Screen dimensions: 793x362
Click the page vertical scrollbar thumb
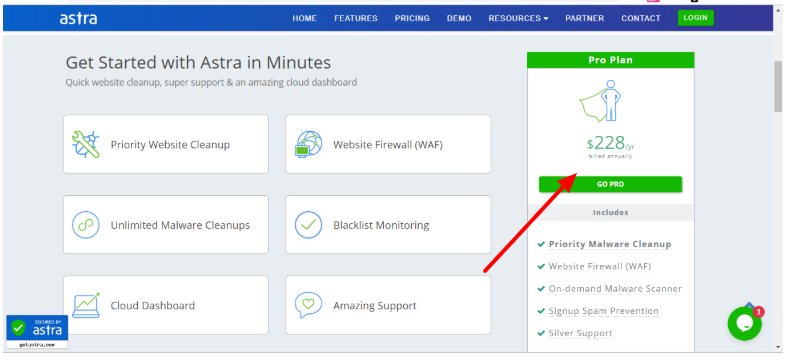coord(778,86)
